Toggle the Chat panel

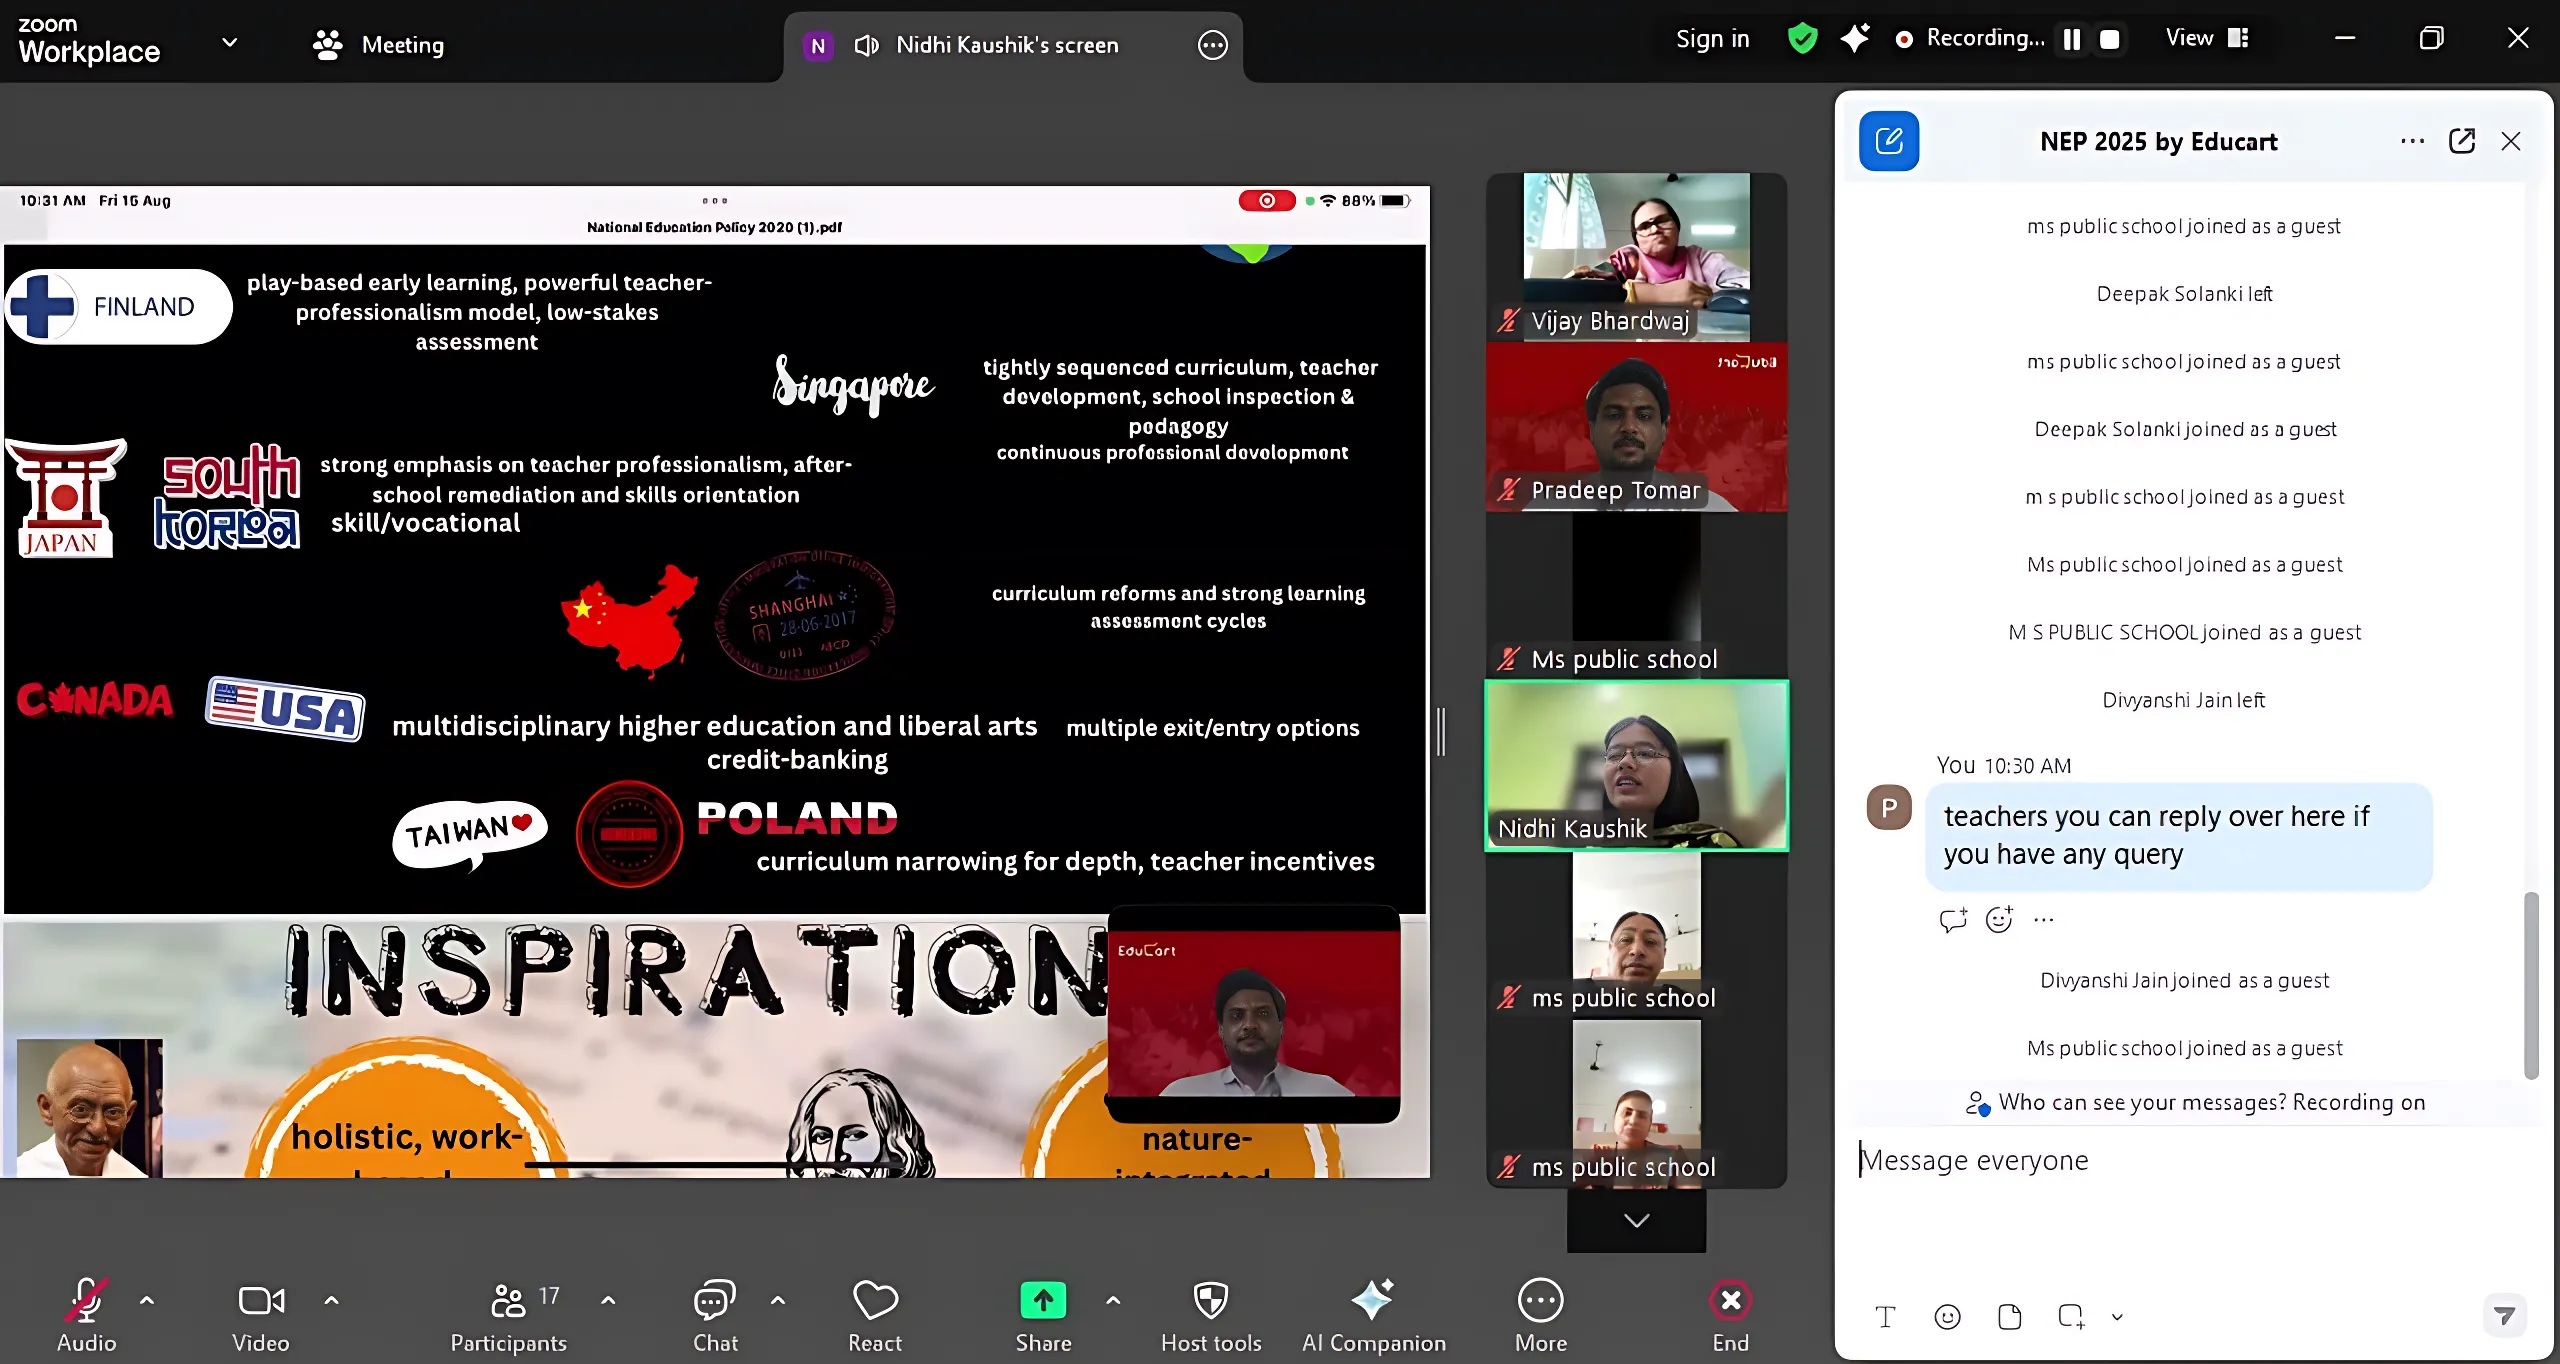(x=715, y=1316)
